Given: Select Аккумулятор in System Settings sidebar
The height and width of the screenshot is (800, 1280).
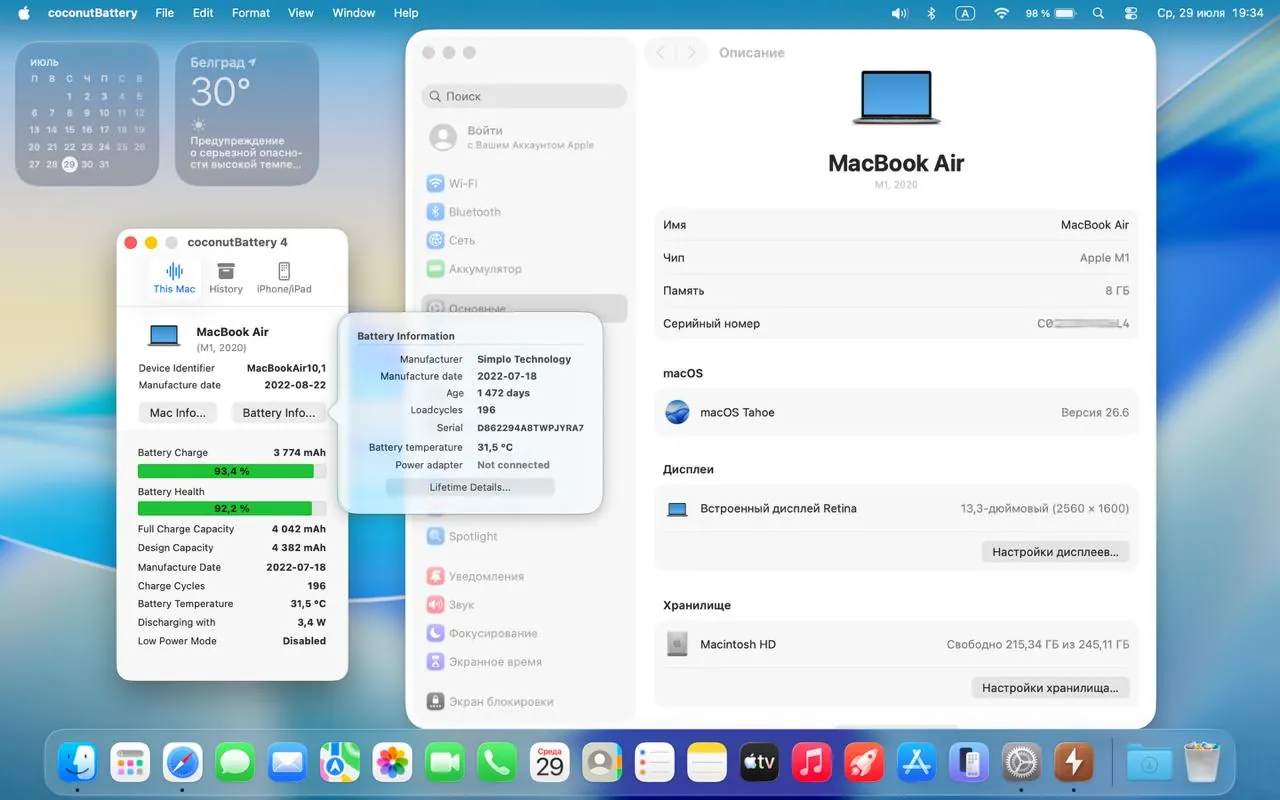Looking at the screenshot, I should click(525, 269).
